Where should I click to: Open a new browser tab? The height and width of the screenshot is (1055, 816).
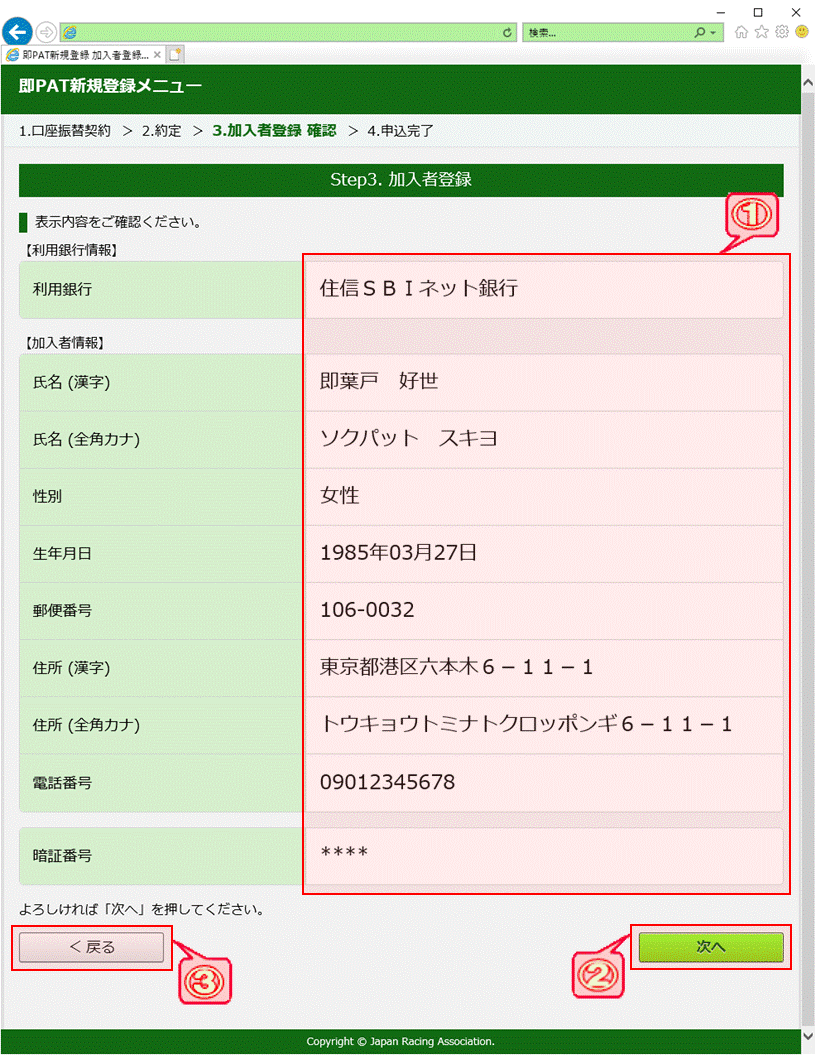click(x=176, y=54)
